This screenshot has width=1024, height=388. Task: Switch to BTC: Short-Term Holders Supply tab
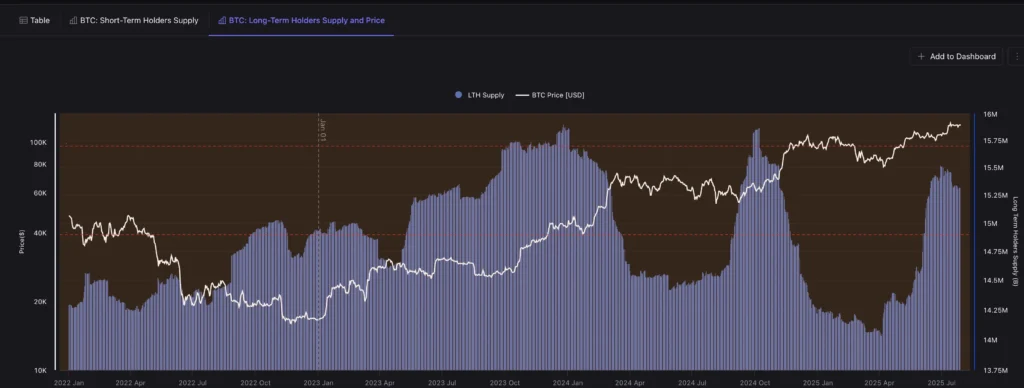[134, 20]
